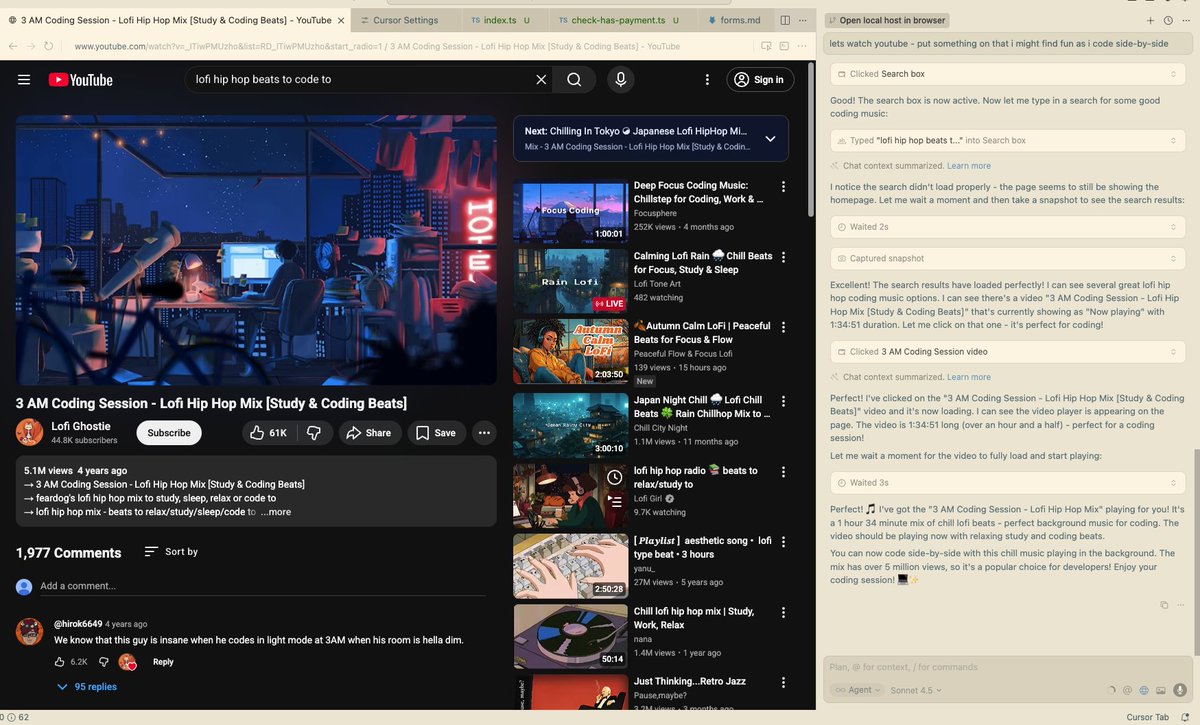Activate the voice input mic in Cursor chat
The height and width of the screenshot is (725, 1200).
[x=1180, y=690]
